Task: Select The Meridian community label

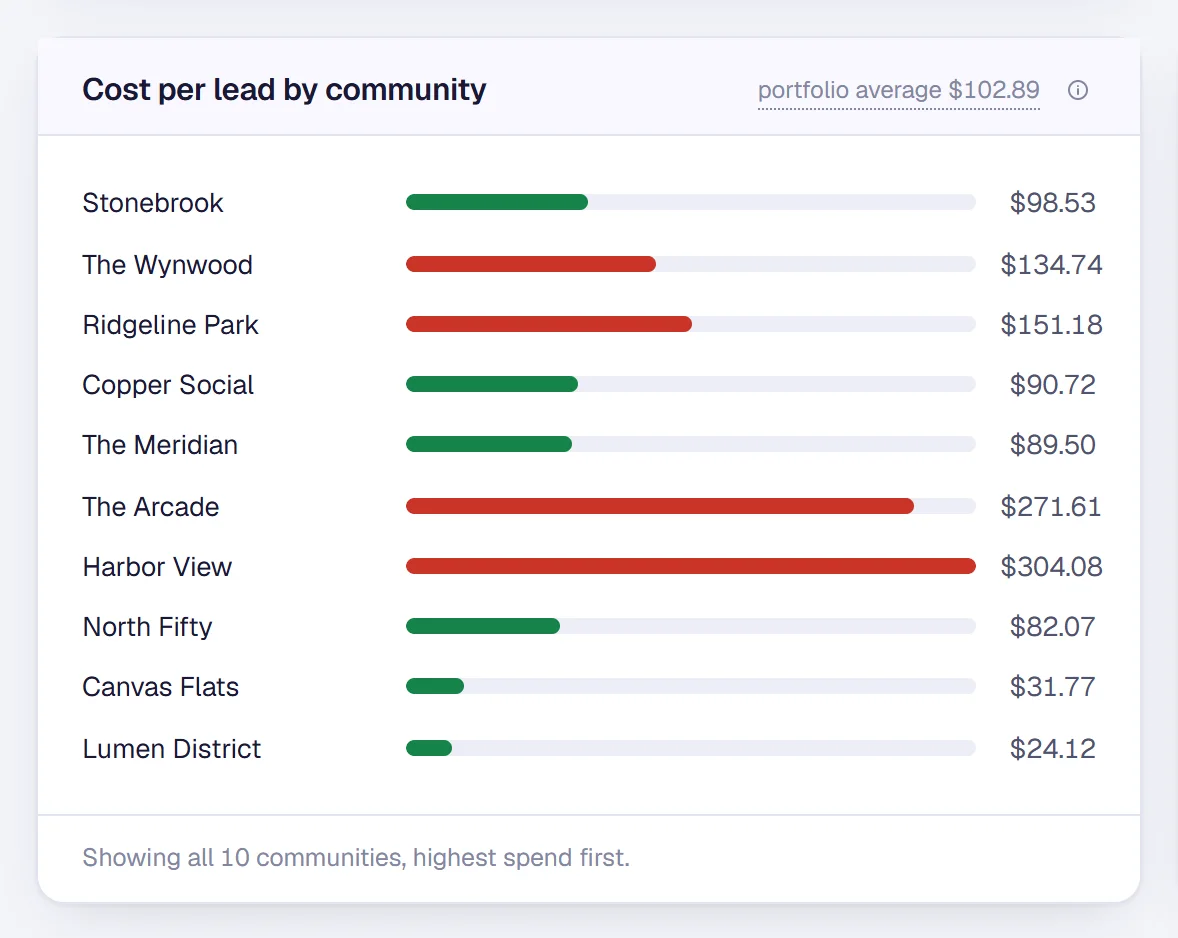Action: 160,445
